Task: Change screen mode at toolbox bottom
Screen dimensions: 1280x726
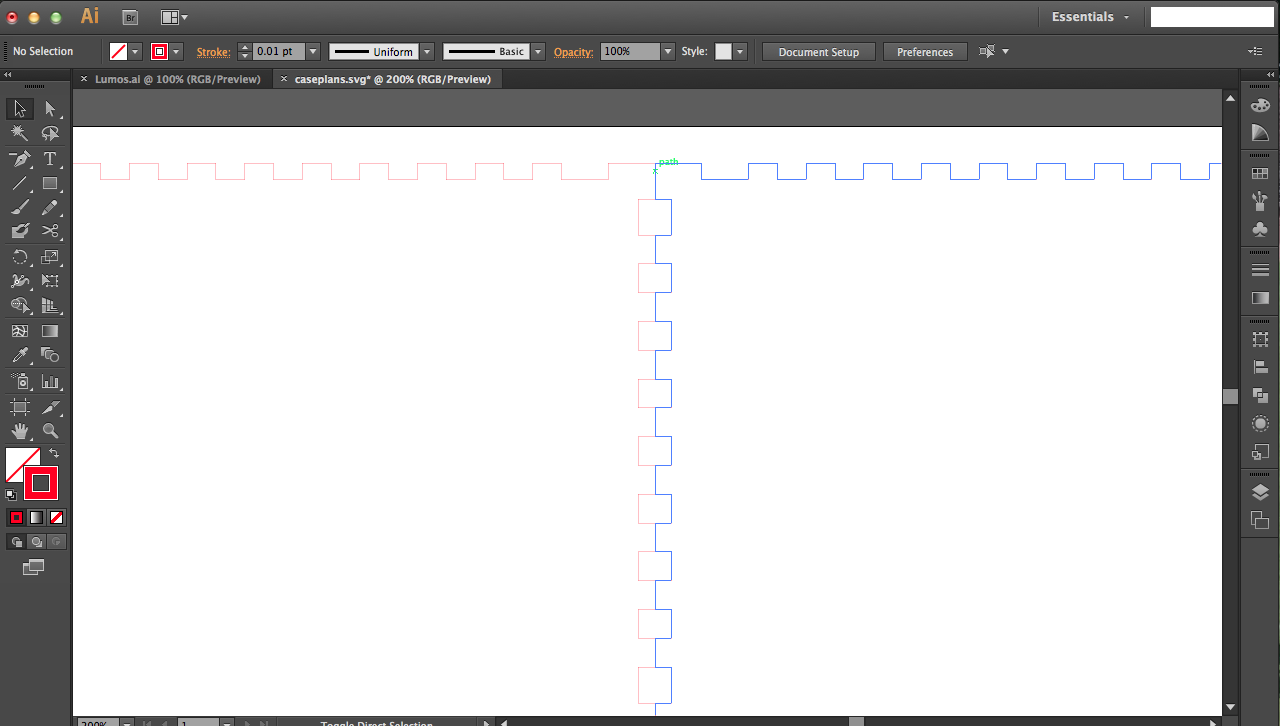Action: 34,567
